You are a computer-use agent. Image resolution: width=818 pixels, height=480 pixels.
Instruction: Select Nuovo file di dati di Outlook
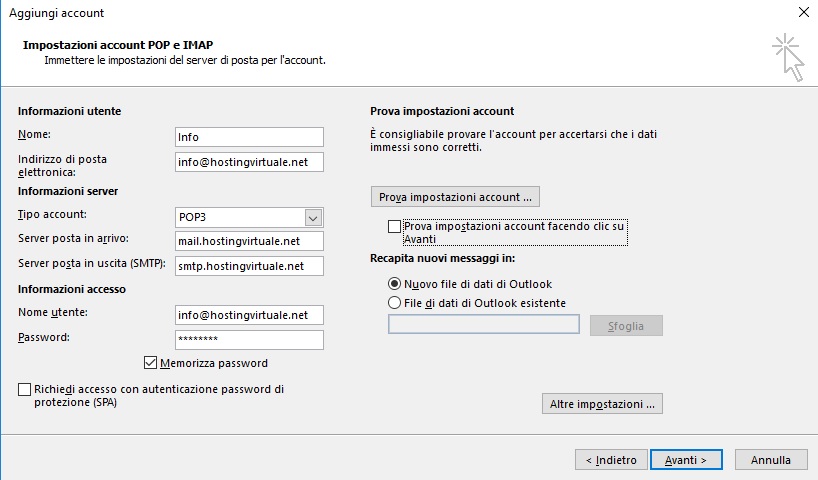[x=394, y=284]
